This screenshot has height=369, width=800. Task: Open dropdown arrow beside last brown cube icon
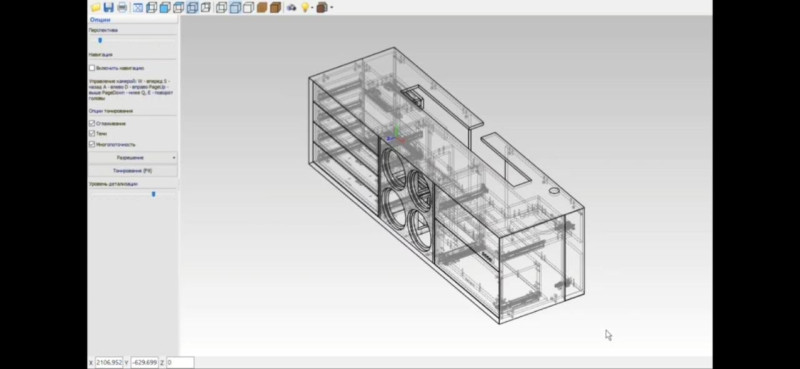click(332, 8)
